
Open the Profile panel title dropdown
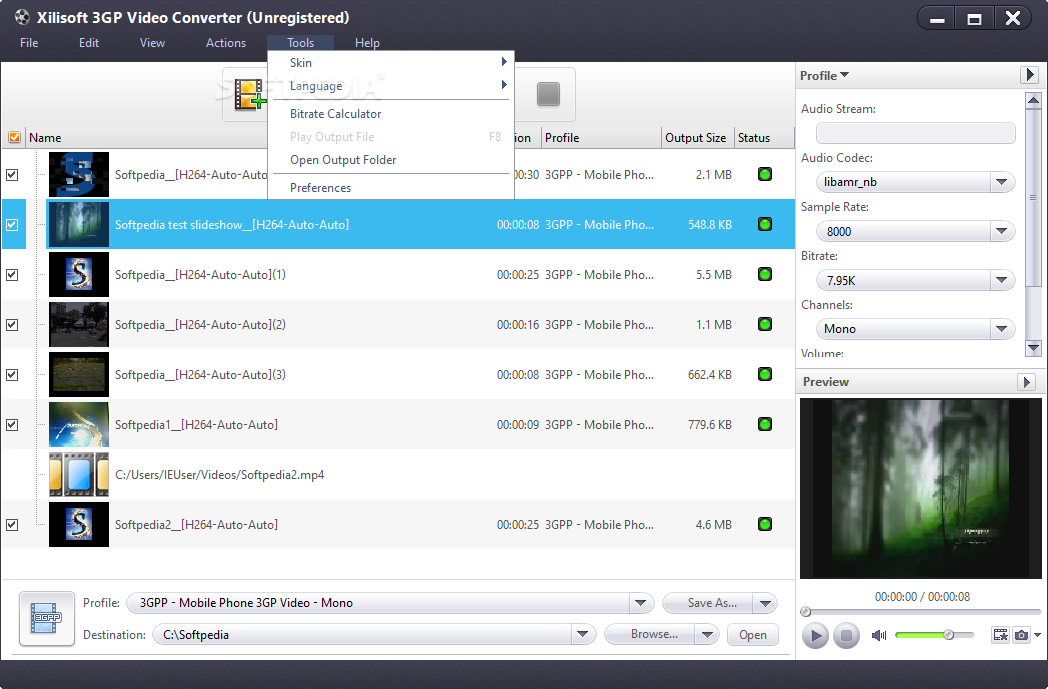[x=824, y=76]
